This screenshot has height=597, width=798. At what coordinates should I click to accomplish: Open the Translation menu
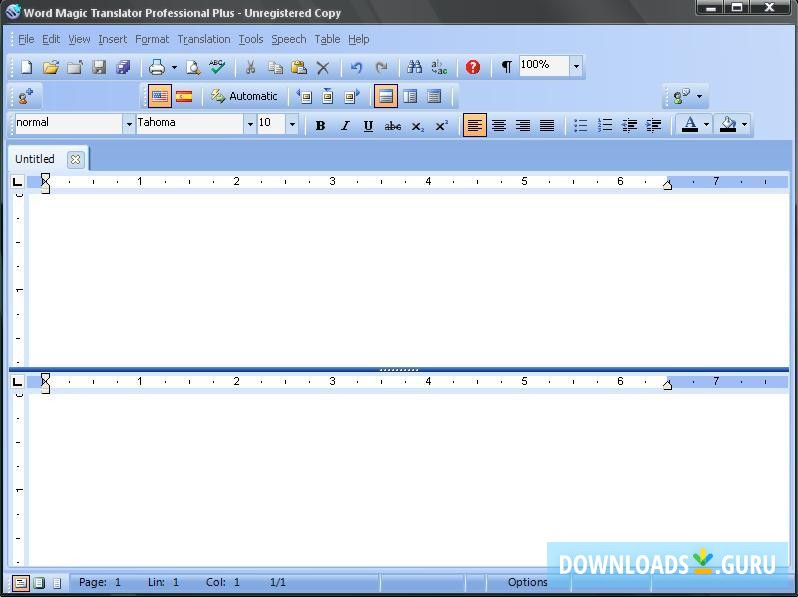[x=204, y=39]
